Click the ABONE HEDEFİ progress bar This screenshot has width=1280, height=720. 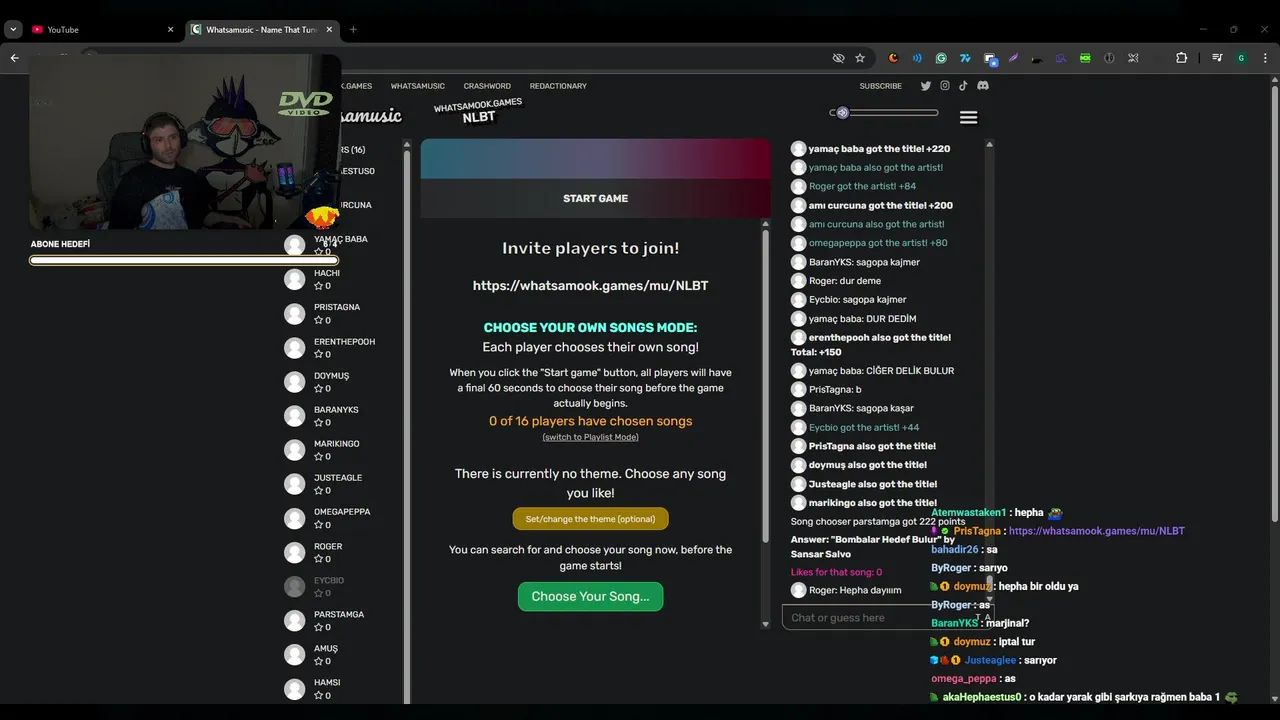click(184, 261)
